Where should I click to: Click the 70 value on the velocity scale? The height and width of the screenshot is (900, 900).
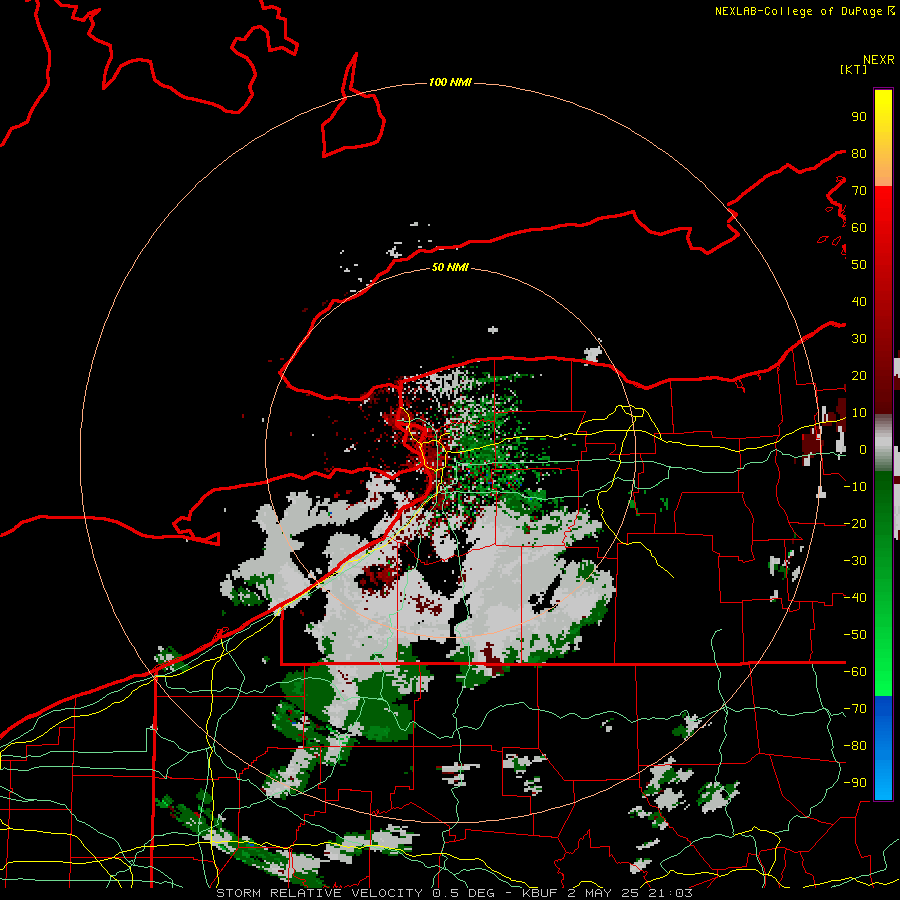[x=859, y=191]
